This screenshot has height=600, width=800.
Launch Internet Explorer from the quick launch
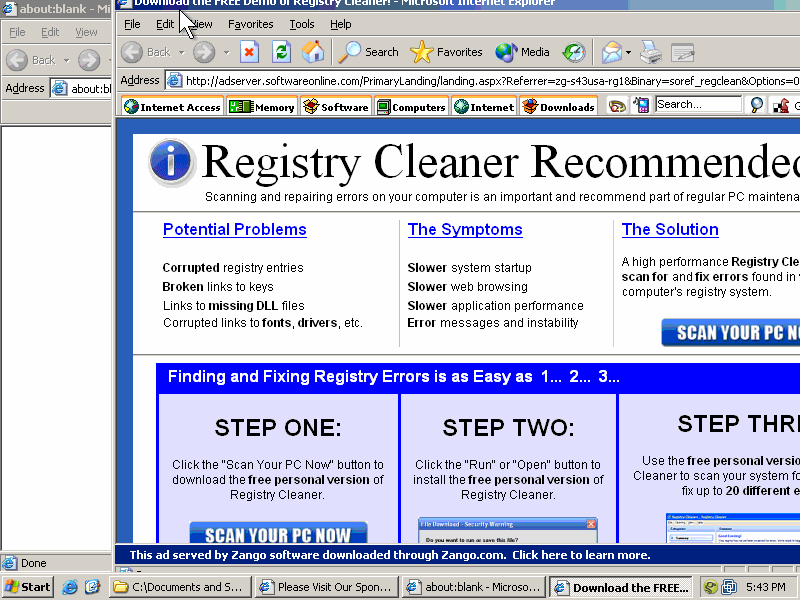[x=69, y=587]
